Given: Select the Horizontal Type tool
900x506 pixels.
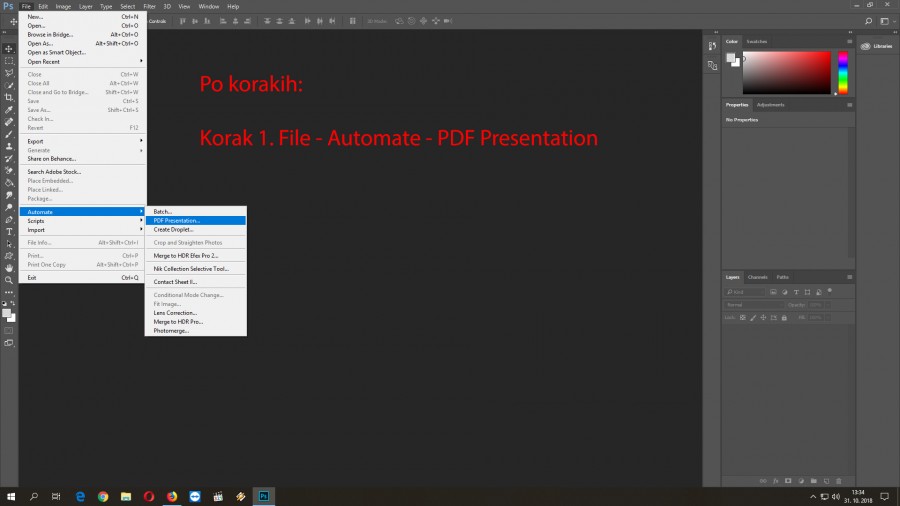Looking at the screenshot, I should [9, 231].
